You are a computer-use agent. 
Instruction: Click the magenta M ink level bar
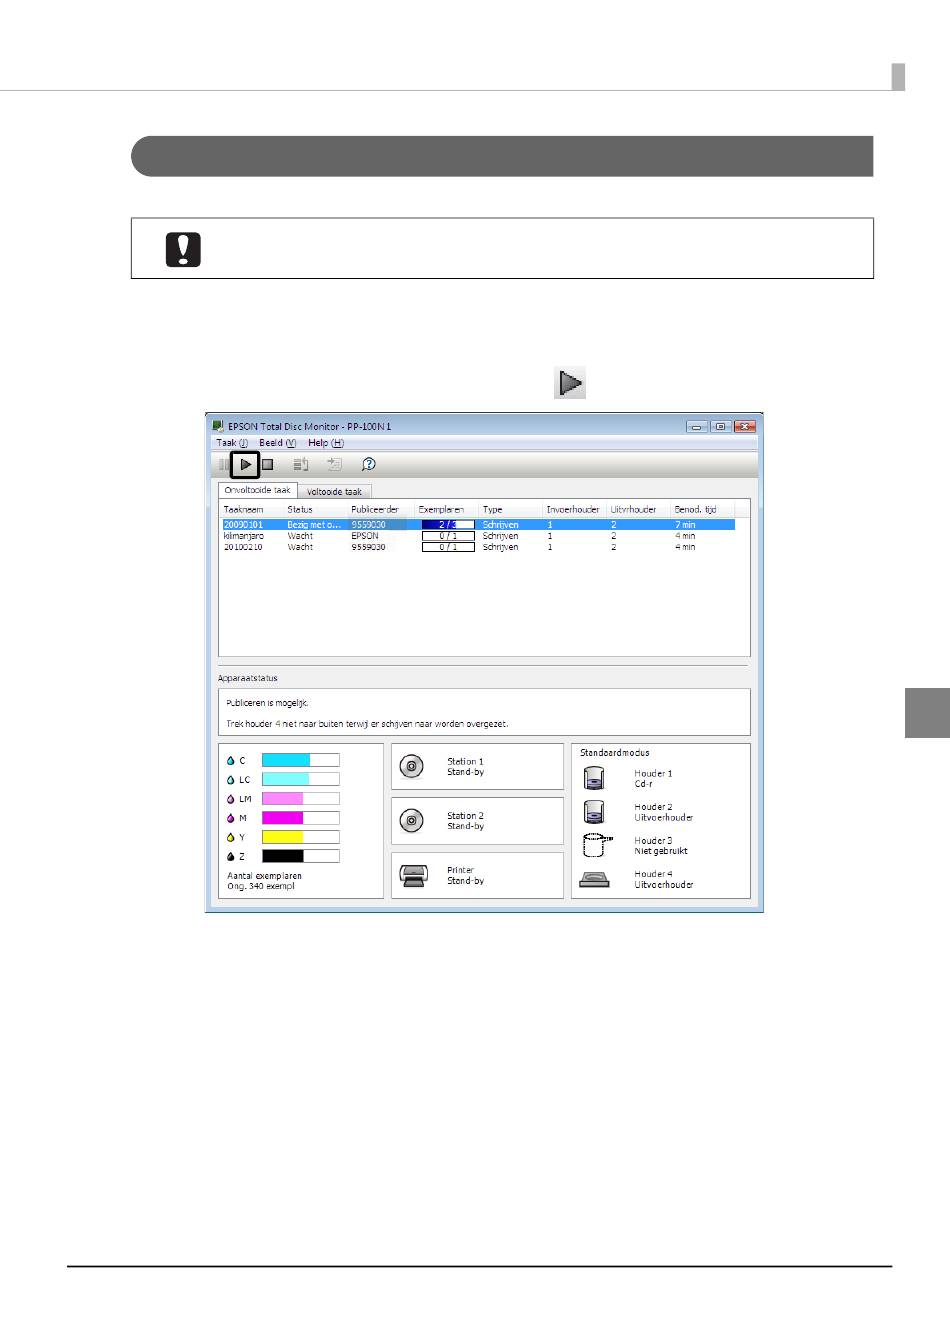pyautogui.click(x=300, y=818)
